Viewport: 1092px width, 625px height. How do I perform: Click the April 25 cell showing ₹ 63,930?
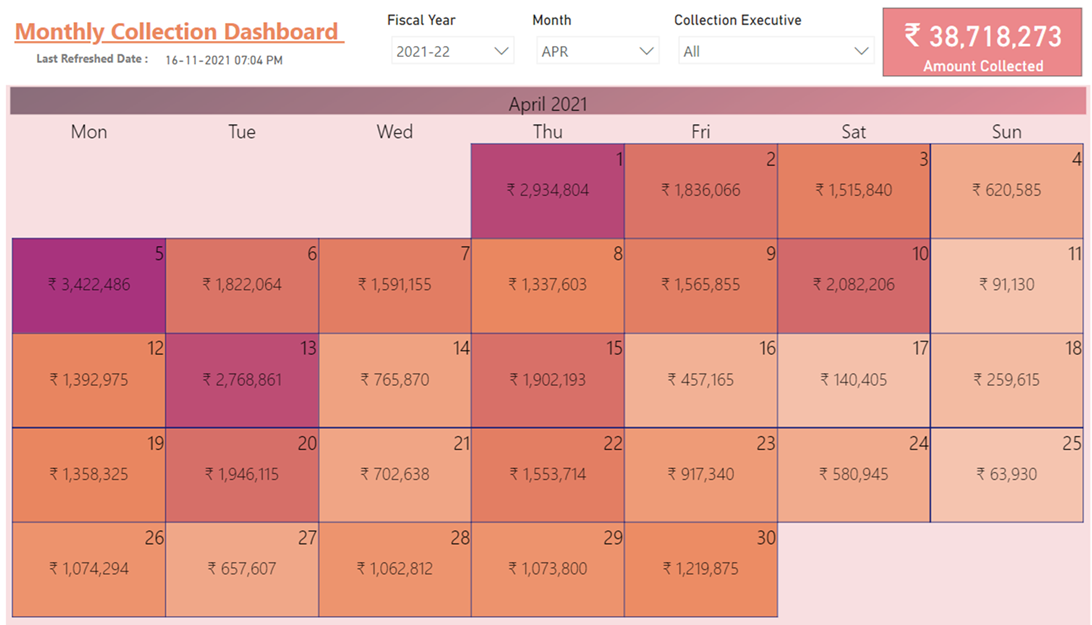(x=1006, y=475)
